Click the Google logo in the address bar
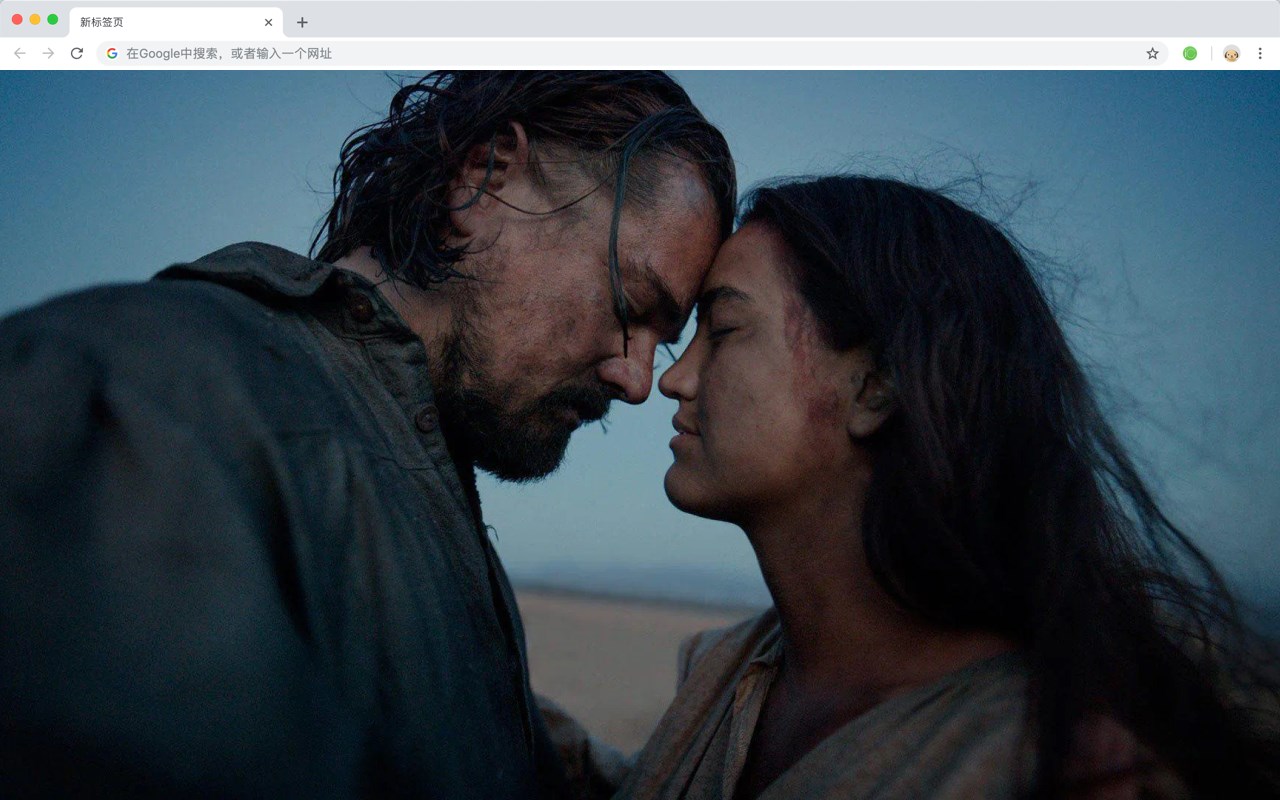1280x800 pixels. point(112,53)
